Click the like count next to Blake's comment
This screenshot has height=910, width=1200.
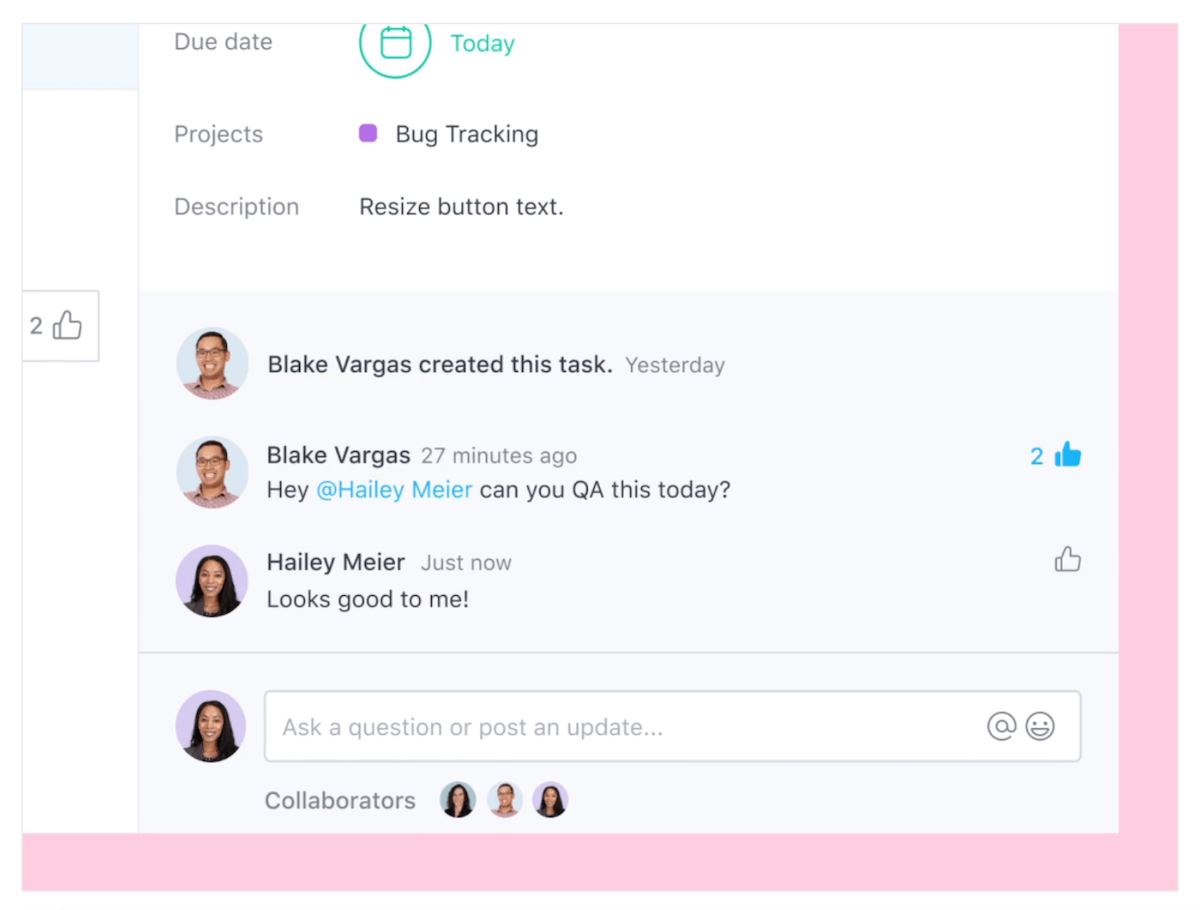pos(1037,455)
